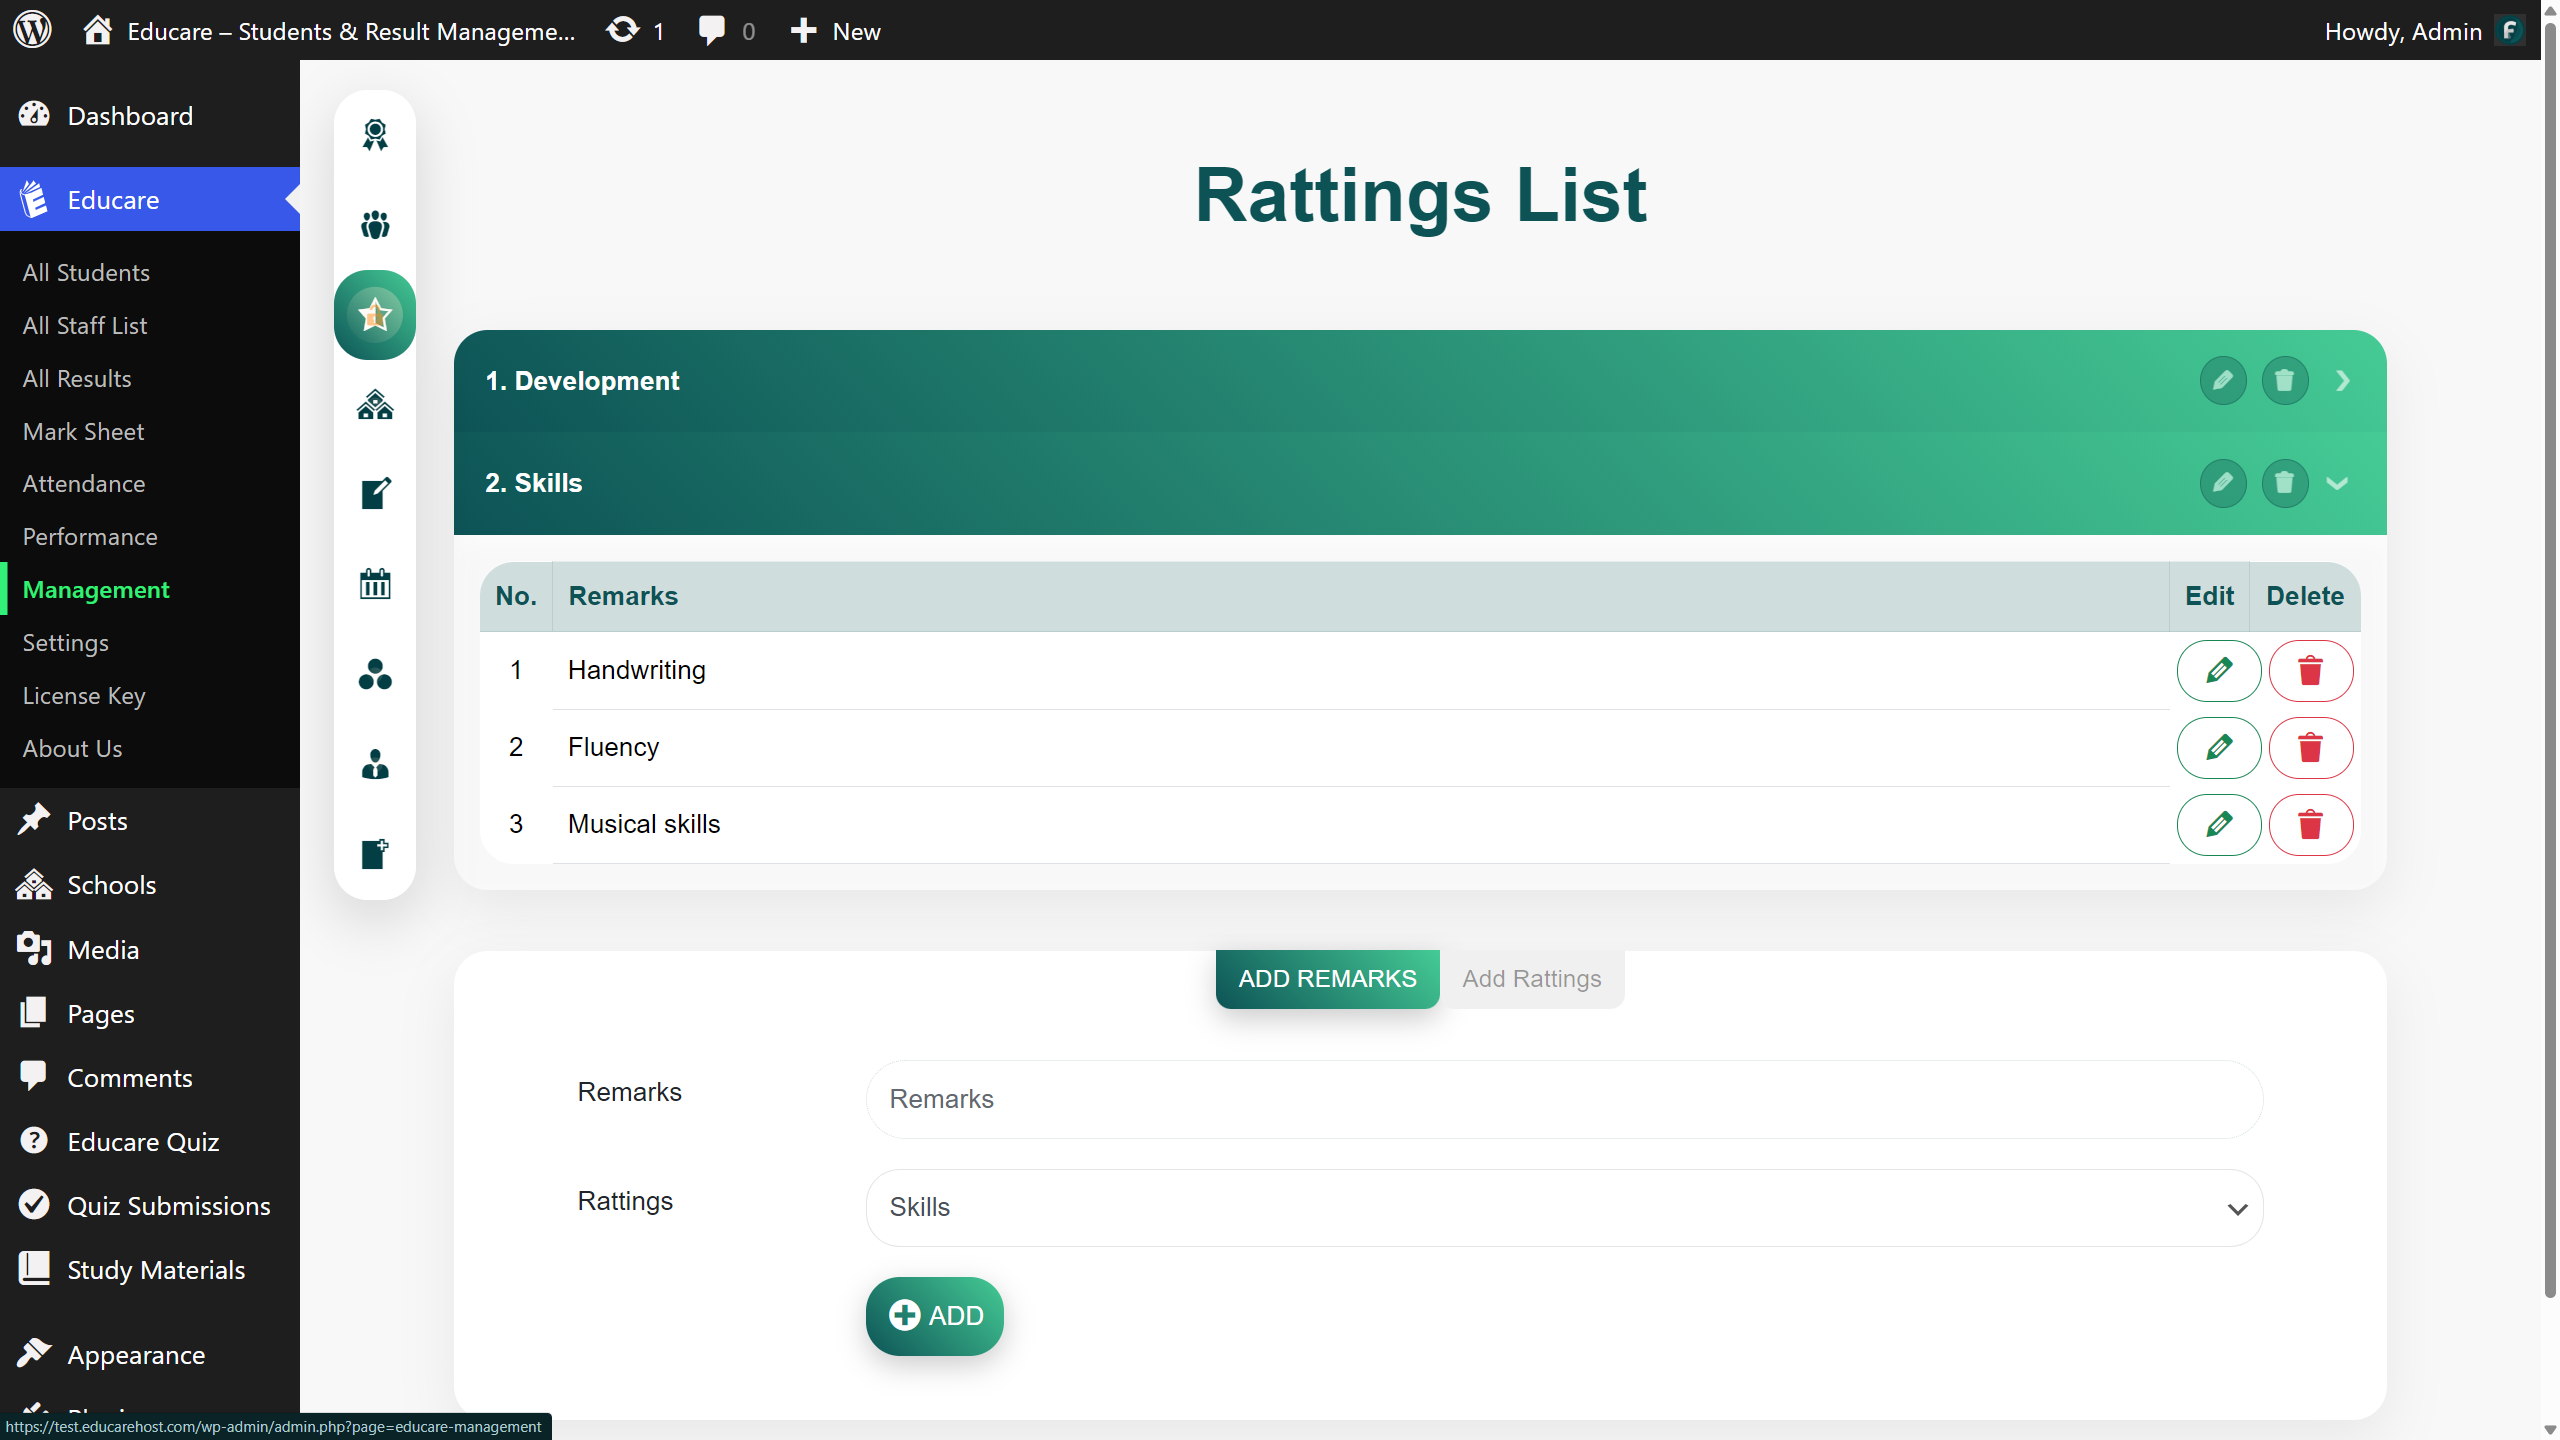Viewport: 2560px width, 1440px height.
Task: Edit the Handwriting remark with pencil icon
Action: pyautogui.click(x=2218, y=671)
